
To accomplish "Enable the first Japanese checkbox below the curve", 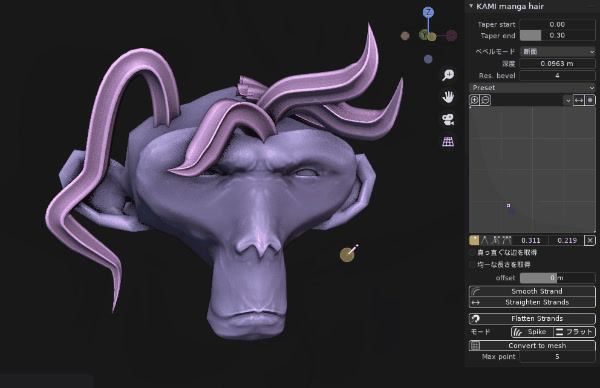I will coord(473,253).
